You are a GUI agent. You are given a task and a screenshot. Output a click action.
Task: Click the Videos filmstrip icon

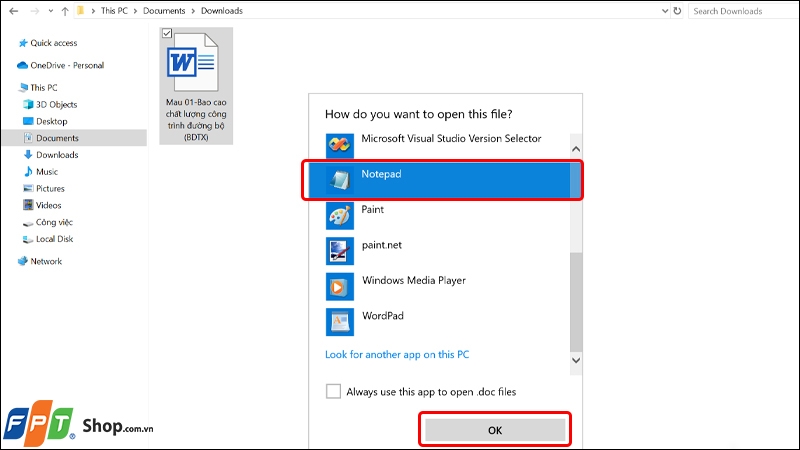[x=28, y=205]
